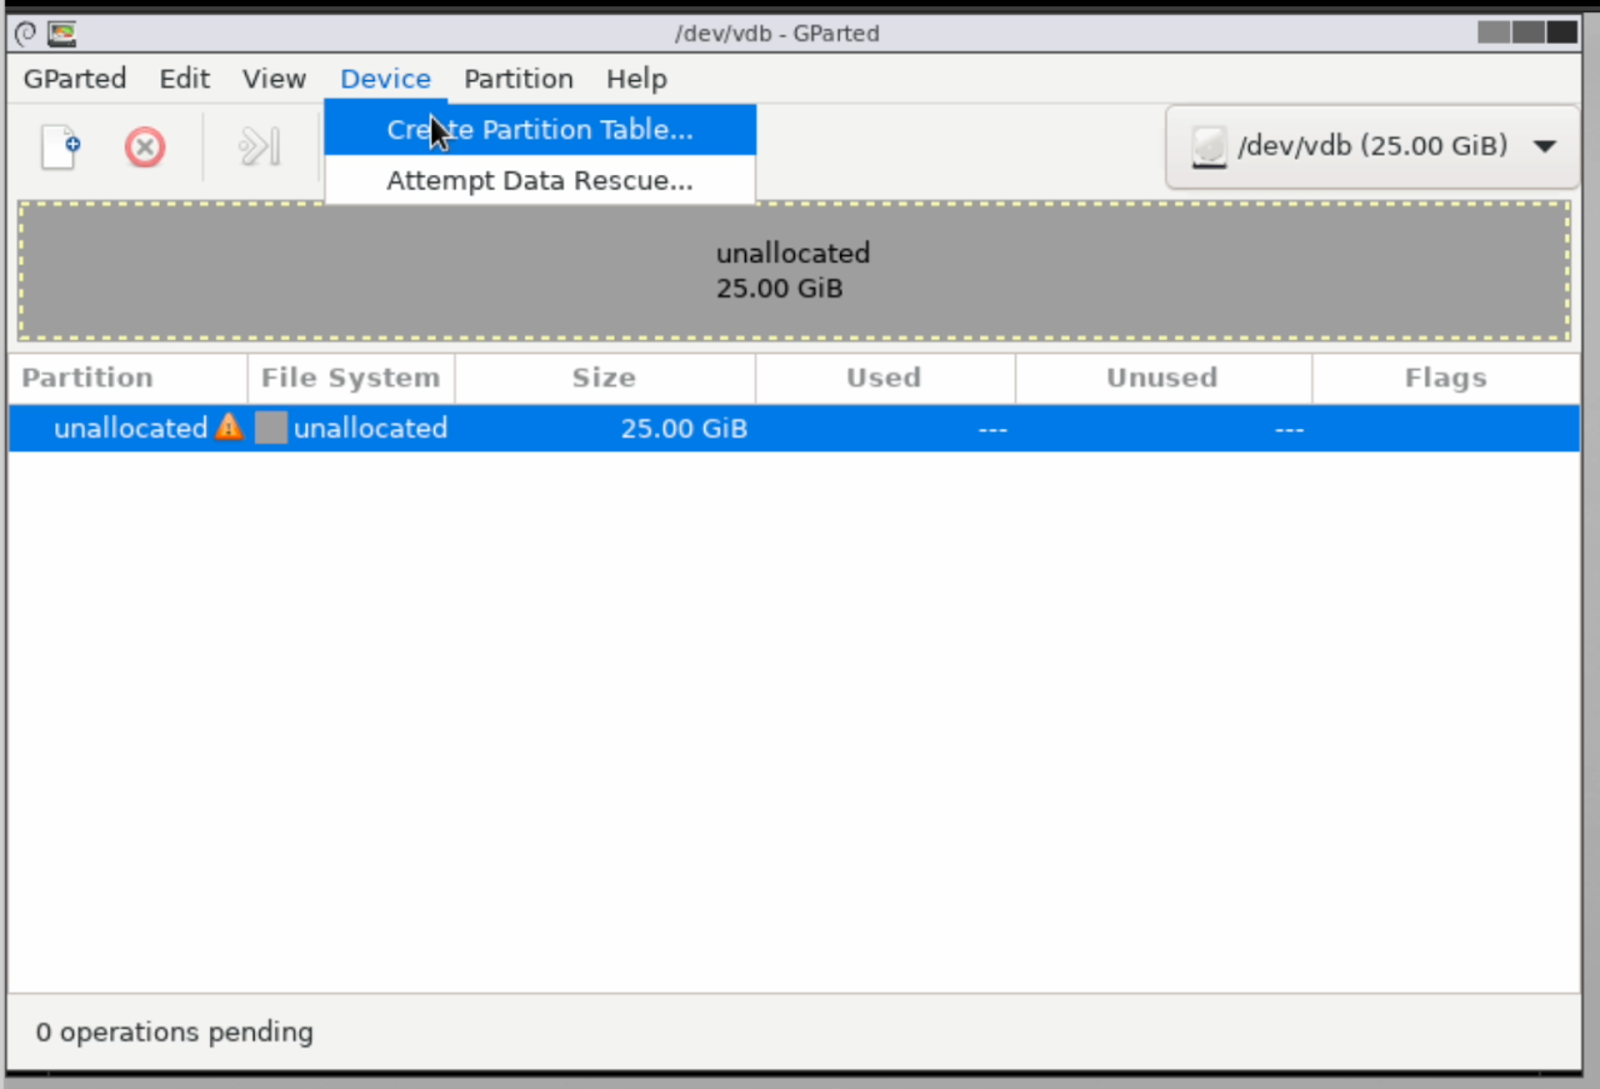The width and height of the screenshot is (1600, 1089).
Task: Open the /dev/vdb device dropdown arrow
Action: (1544, 147)
